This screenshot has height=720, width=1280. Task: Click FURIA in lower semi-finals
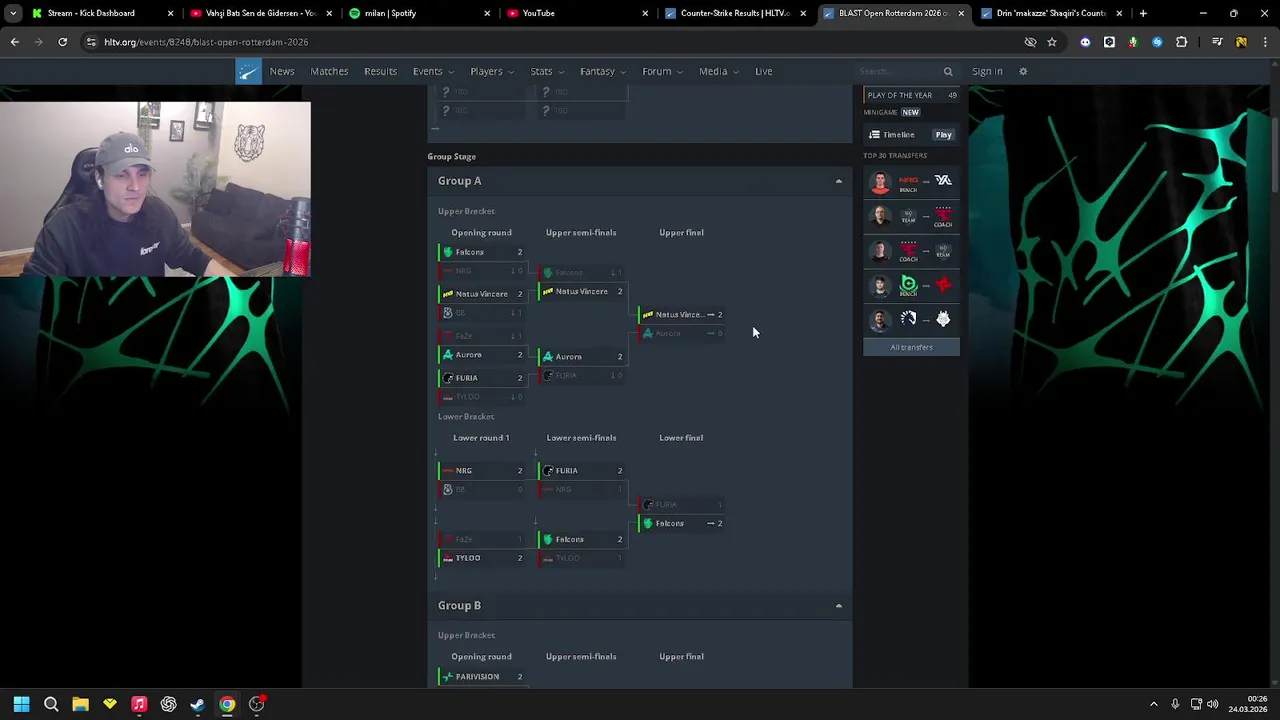click(x=582, y=471)
